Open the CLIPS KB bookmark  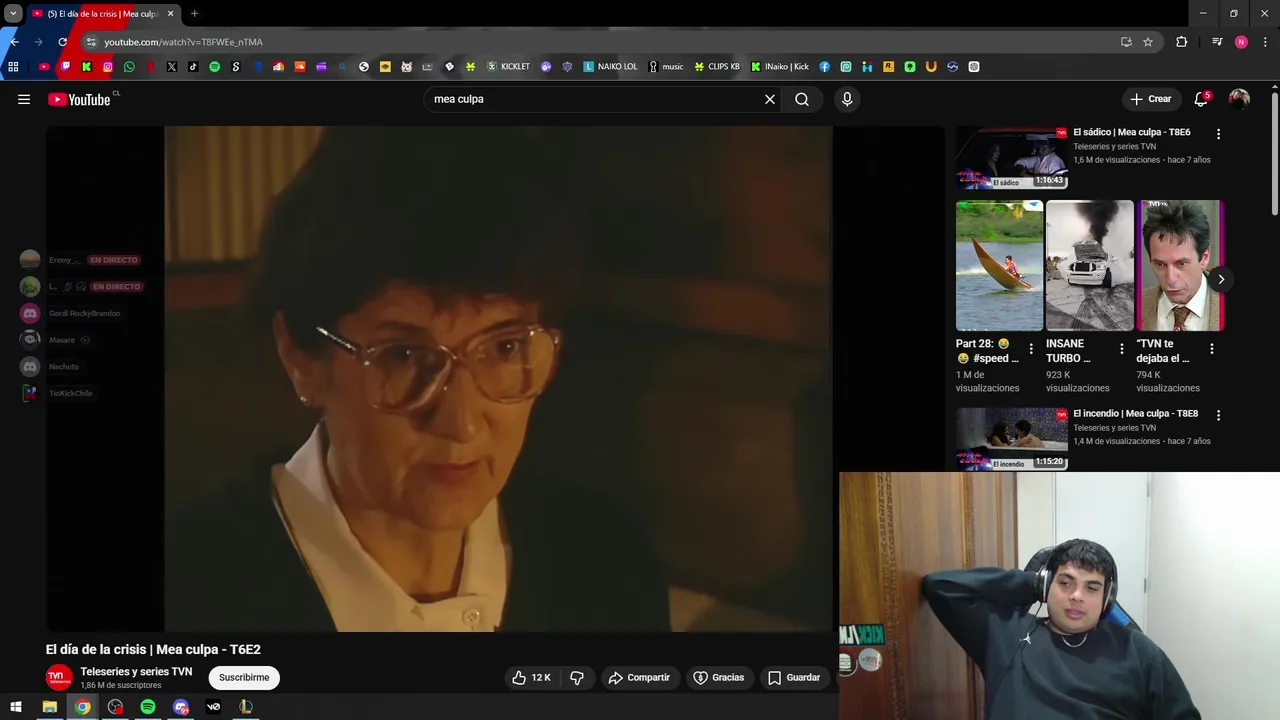tap(717, 67)
